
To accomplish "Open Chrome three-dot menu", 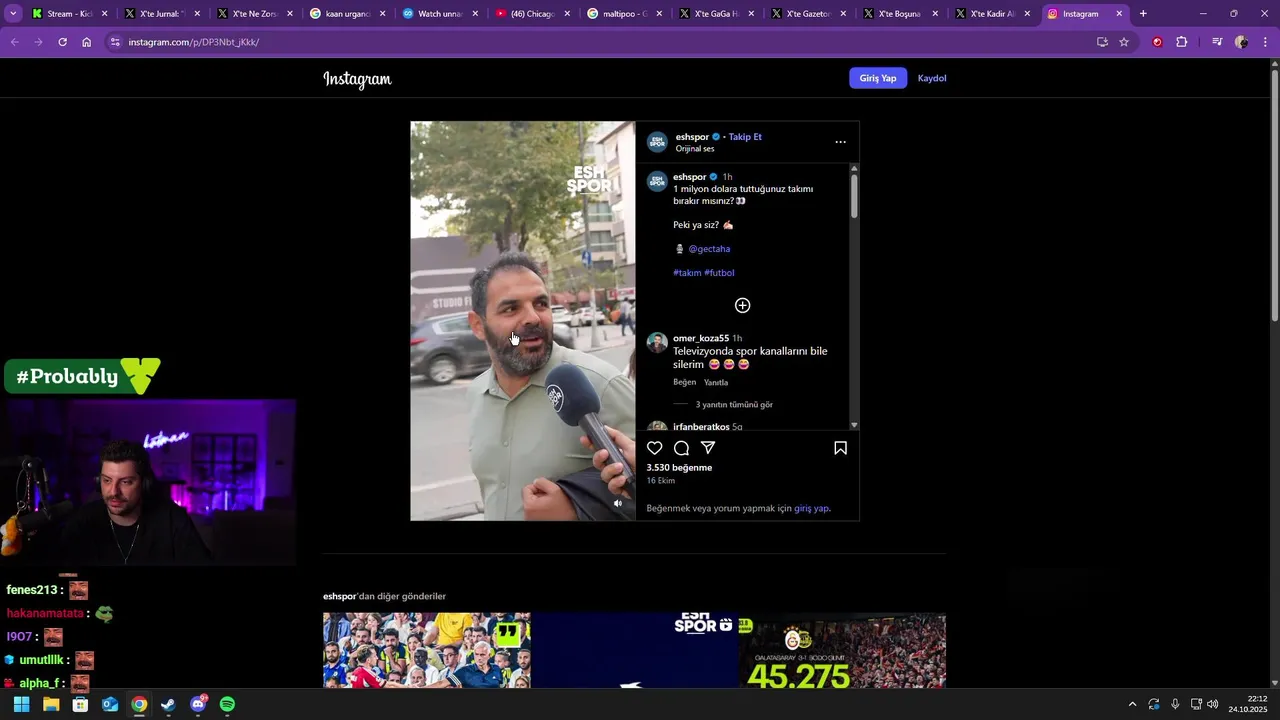I will [x=1265, y=42].
